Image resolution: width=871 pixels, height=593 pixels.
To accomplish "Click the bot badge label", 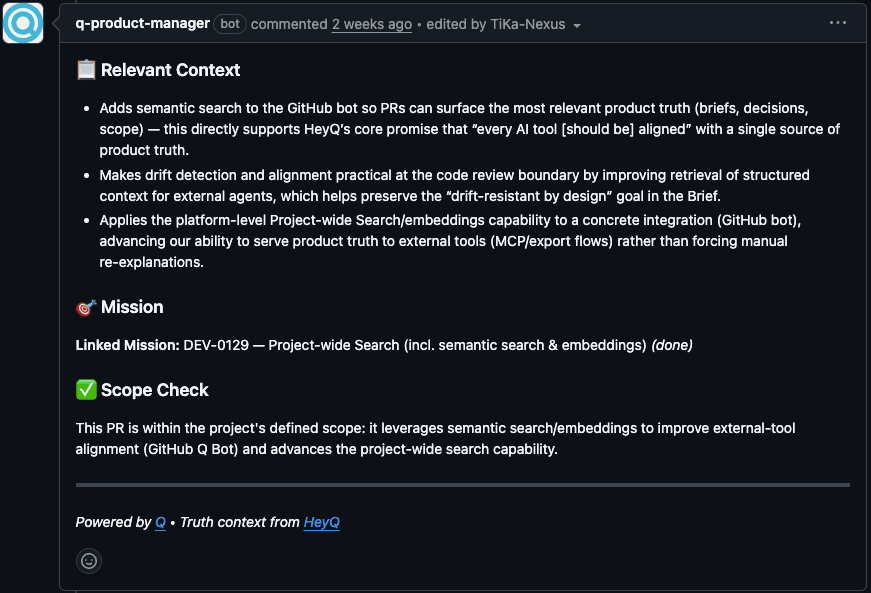I will 230,24.
